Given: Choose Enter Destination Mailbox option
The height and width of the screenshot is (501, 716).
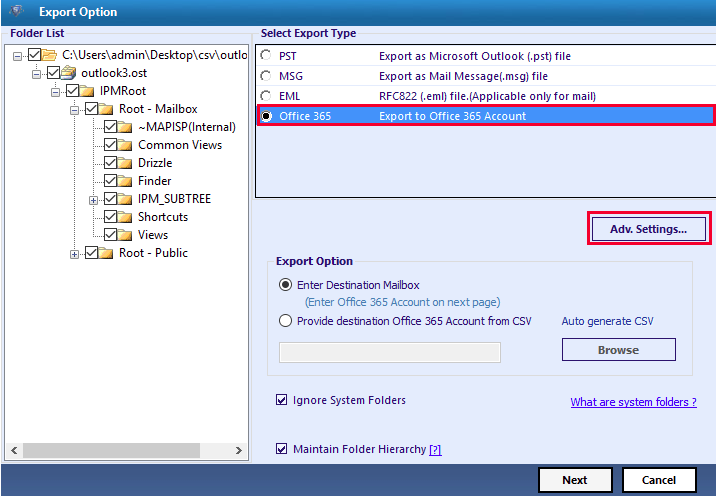Looking at the screenshot, I should (285, 285).
